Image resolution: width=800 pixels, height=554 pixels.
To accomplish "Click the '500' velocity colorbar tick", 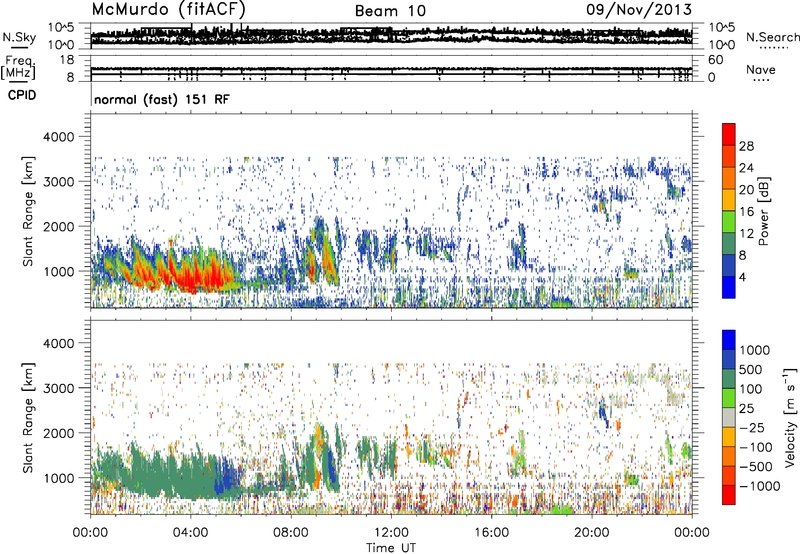I will (749, 369).
